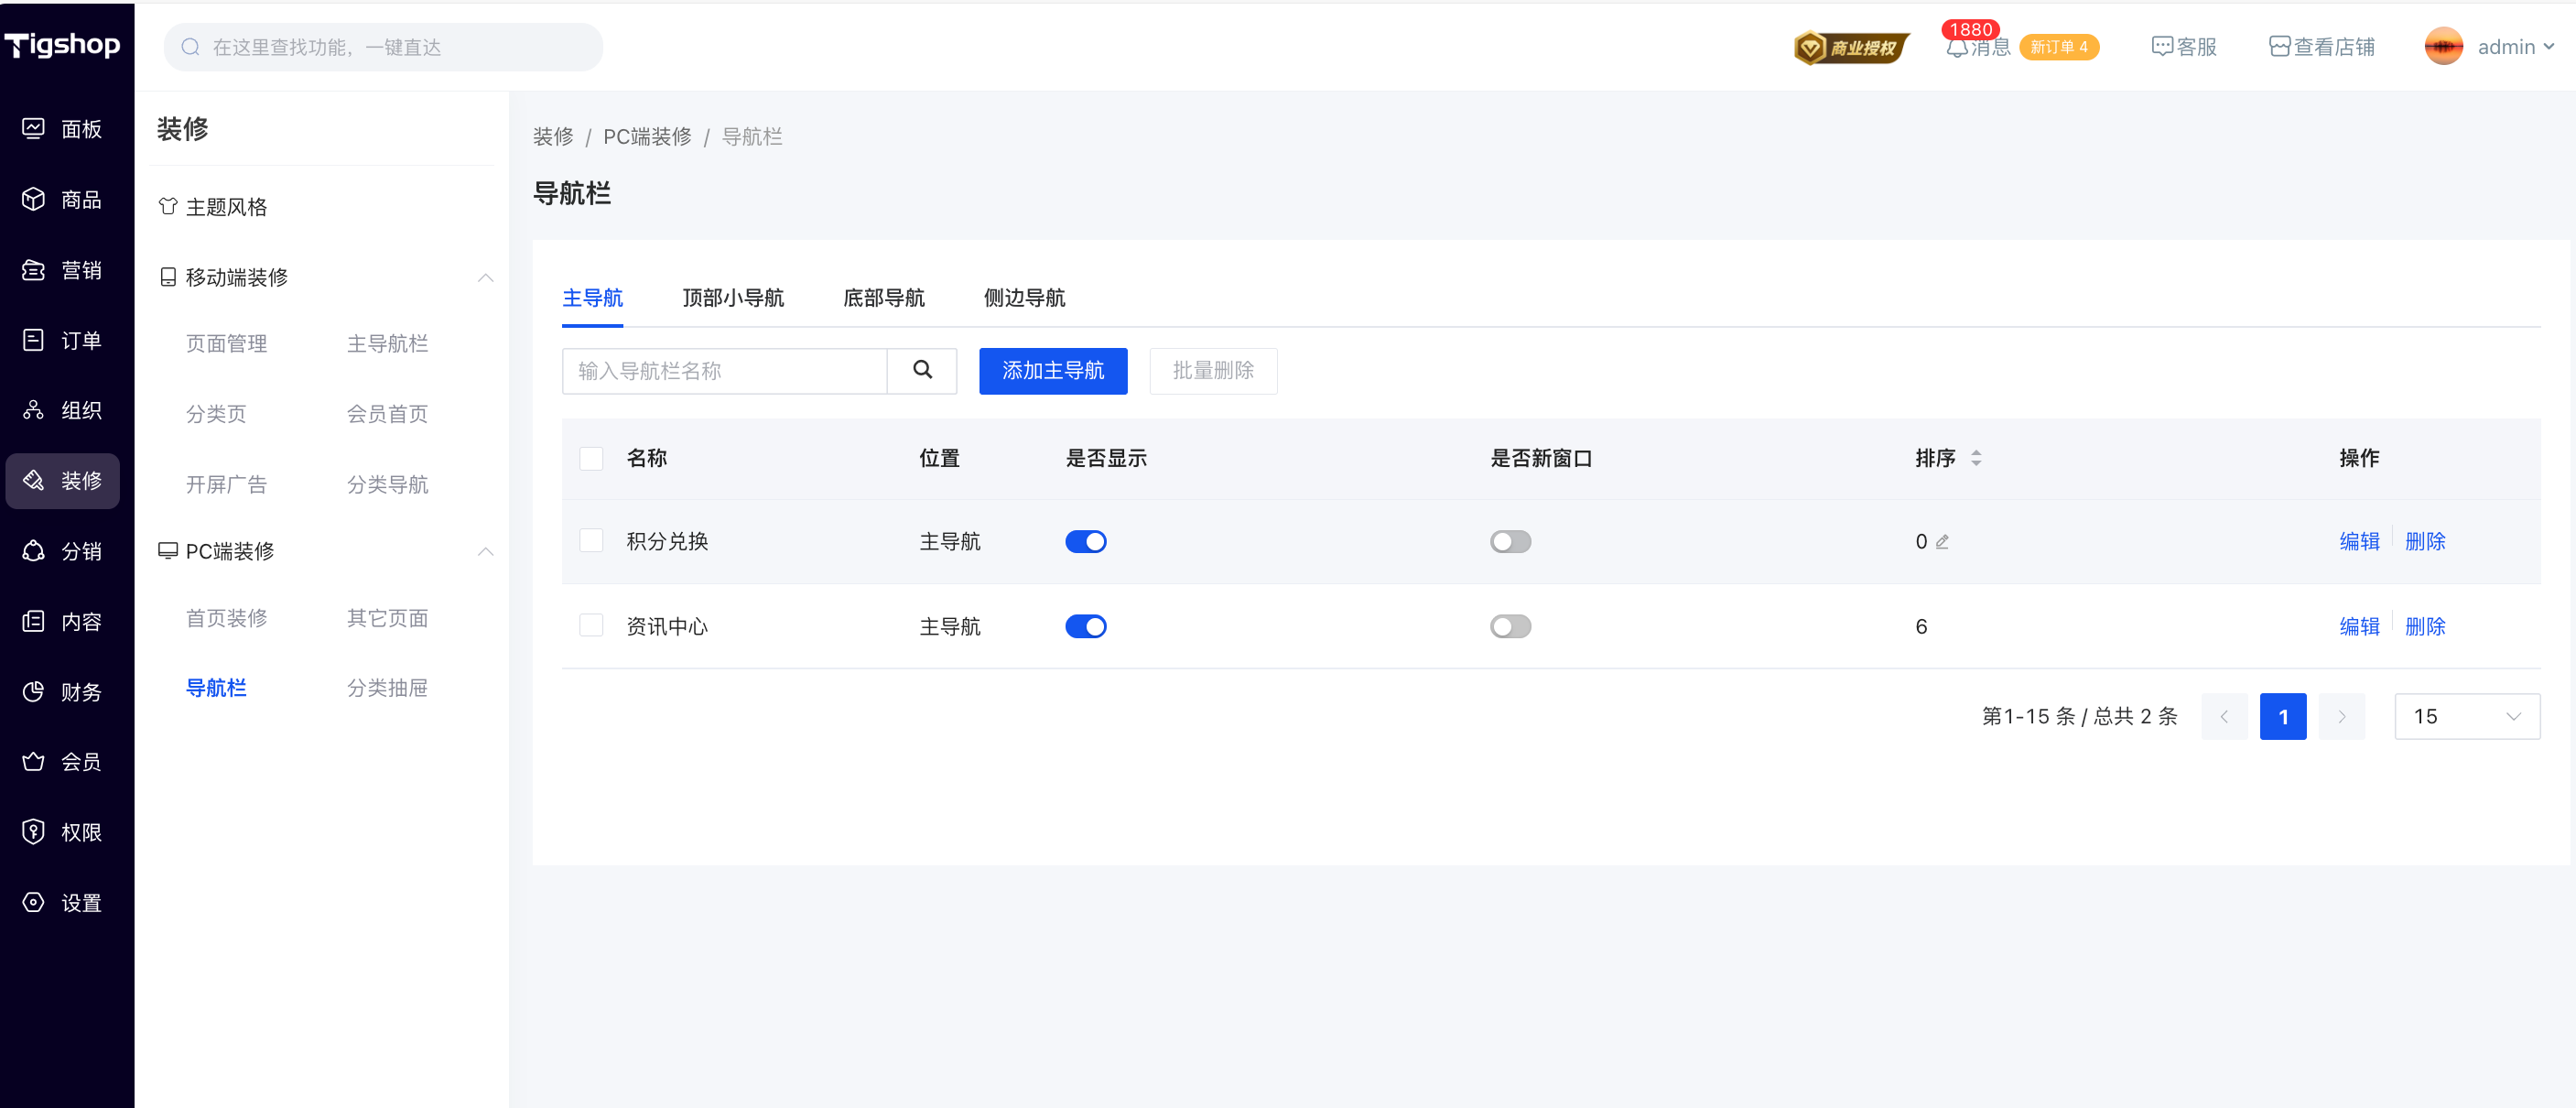Disable display toggle for 积分兑换
The image size is (2576, 1108).
point(1085,542)
